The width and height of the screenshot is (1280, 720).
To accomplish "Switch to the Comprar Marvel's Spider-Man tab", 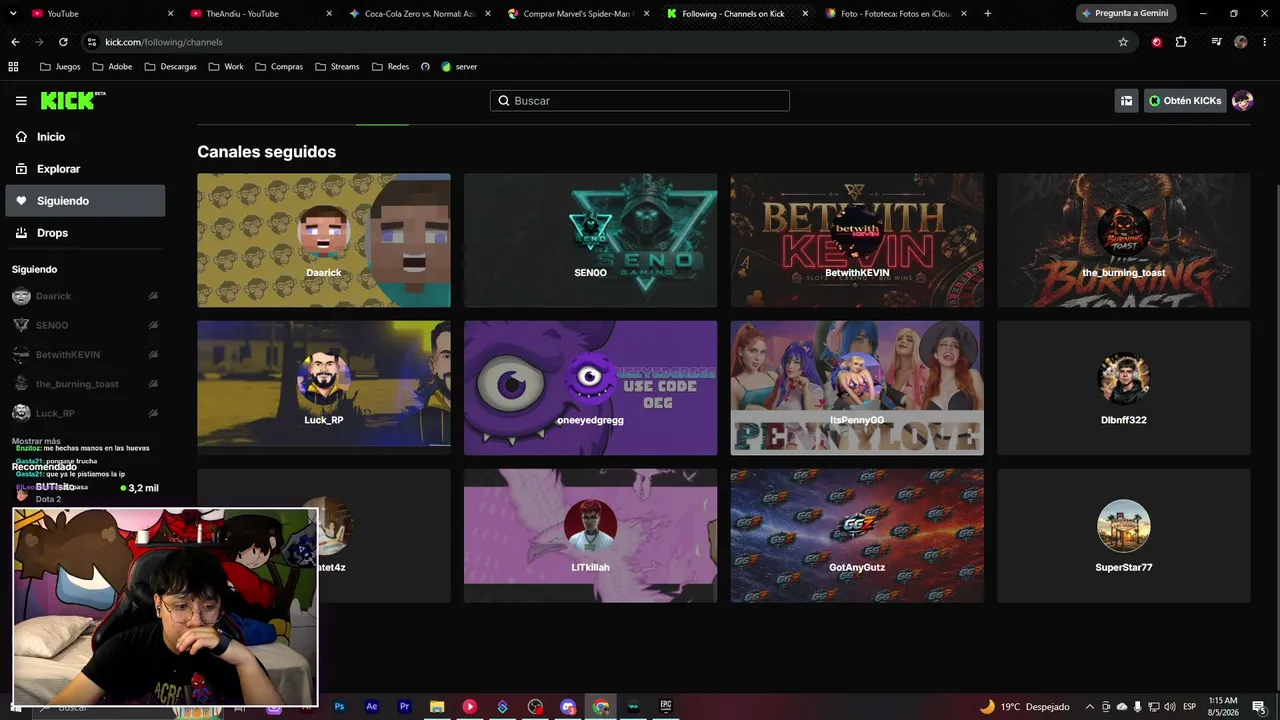I will [578, 14].
